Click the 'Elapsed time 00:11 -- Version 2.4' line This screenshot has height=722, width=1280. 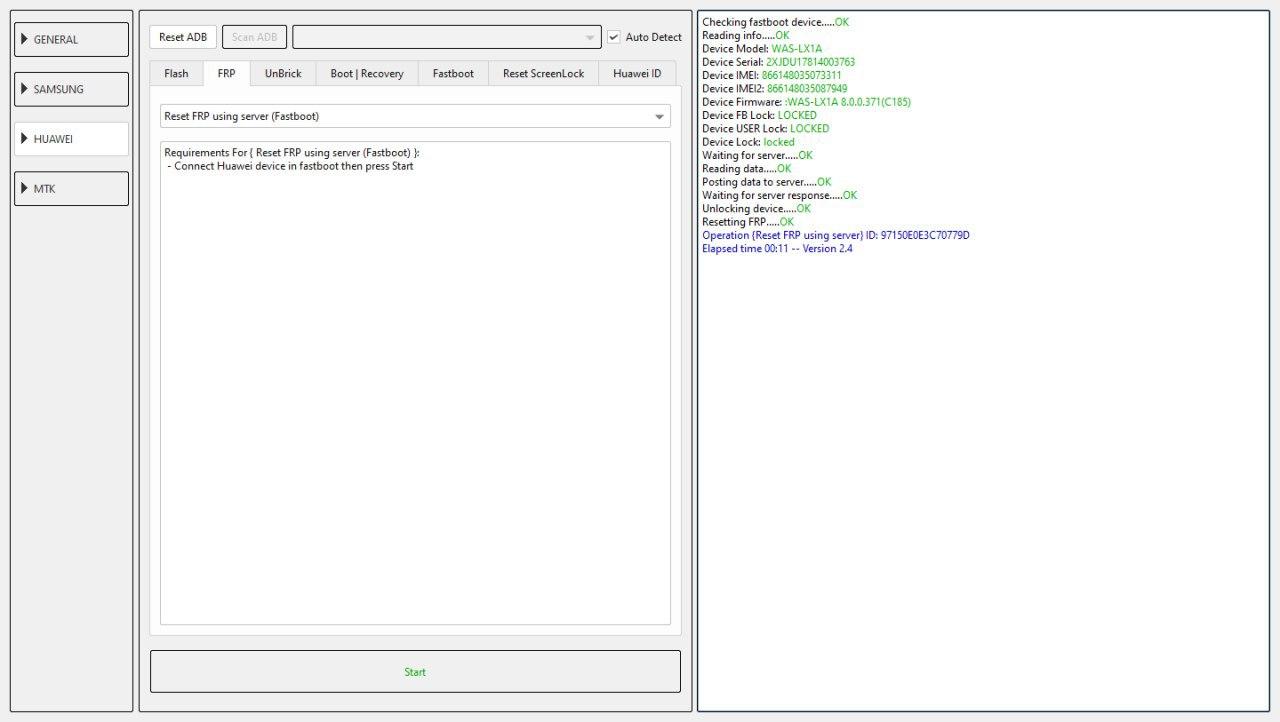click(778, 249)
